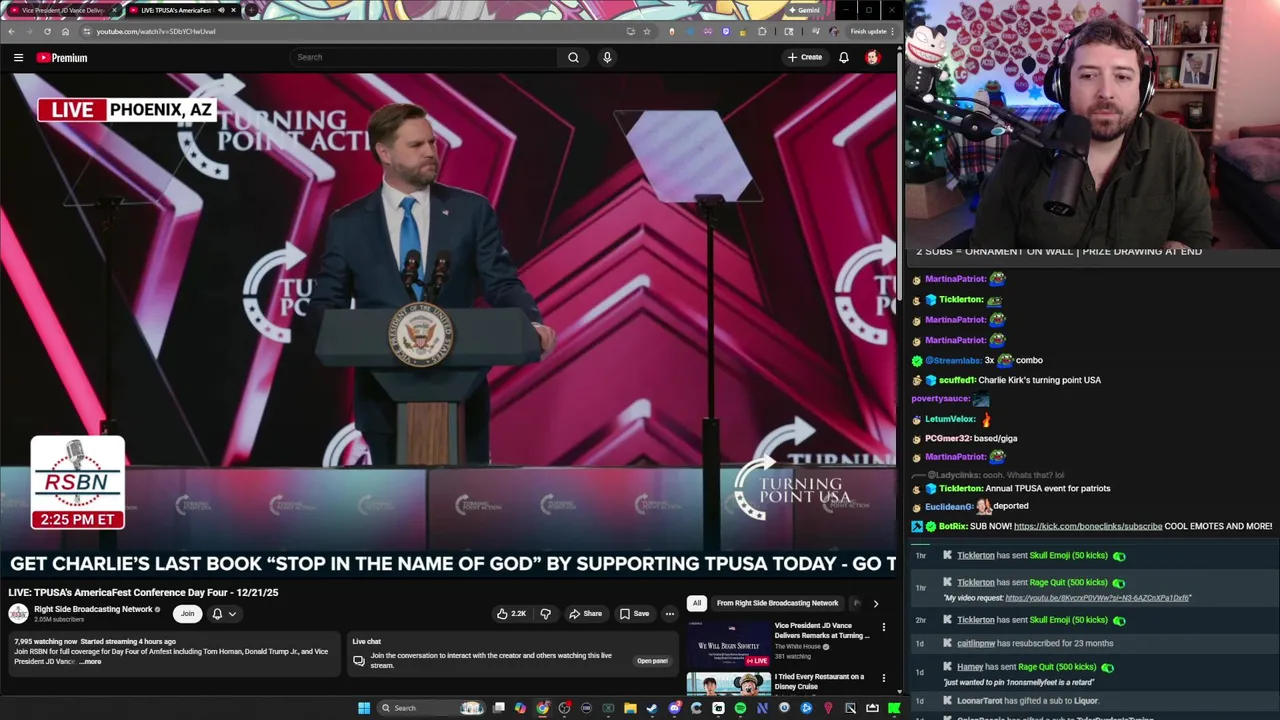
Task: Open options for JD Vance Remarks video
Action: [x=883, y=627]
